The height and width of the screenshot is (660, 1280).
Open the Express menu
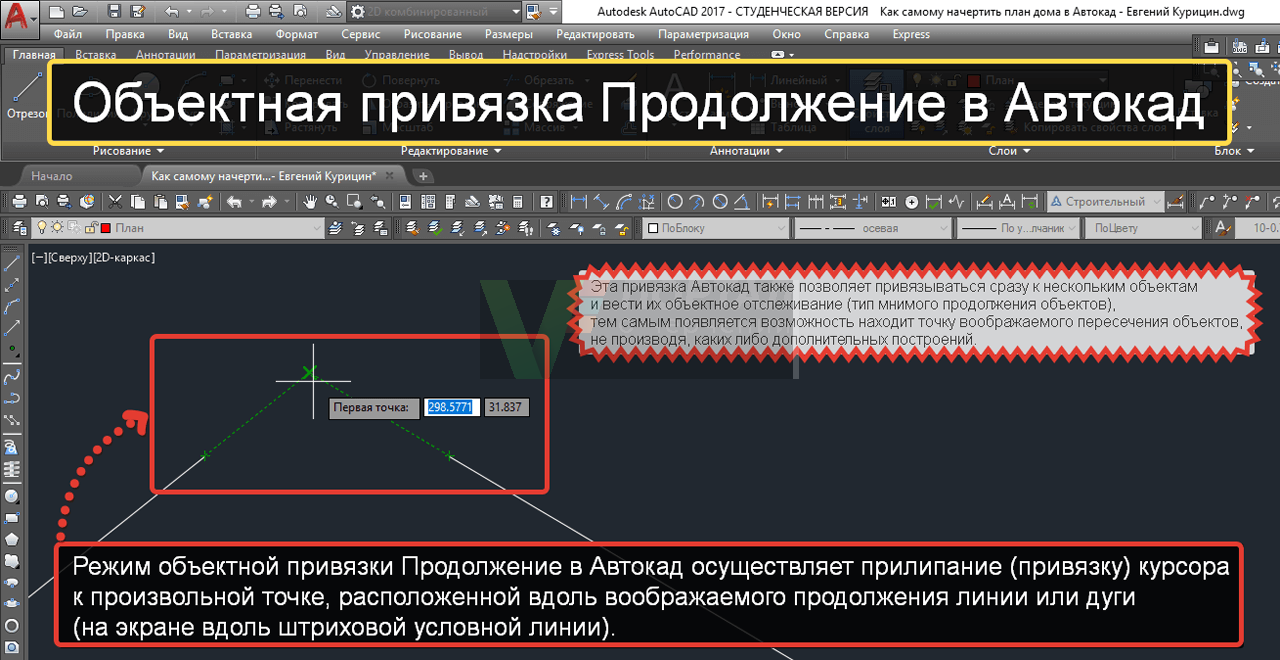911,34
